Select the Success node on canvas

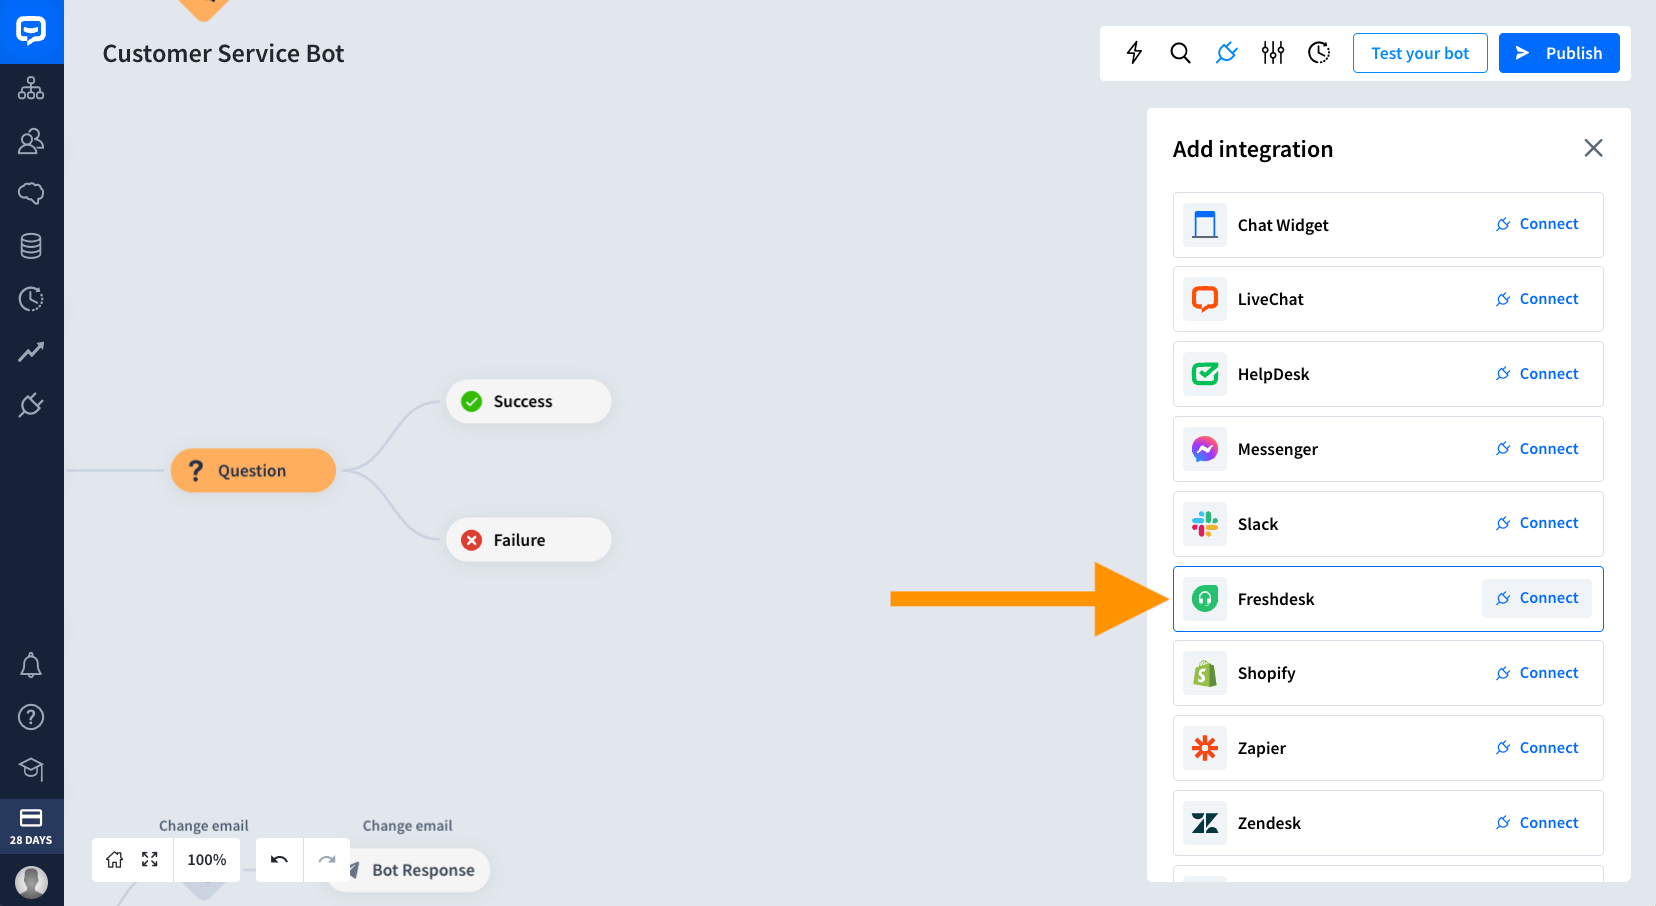529,401
